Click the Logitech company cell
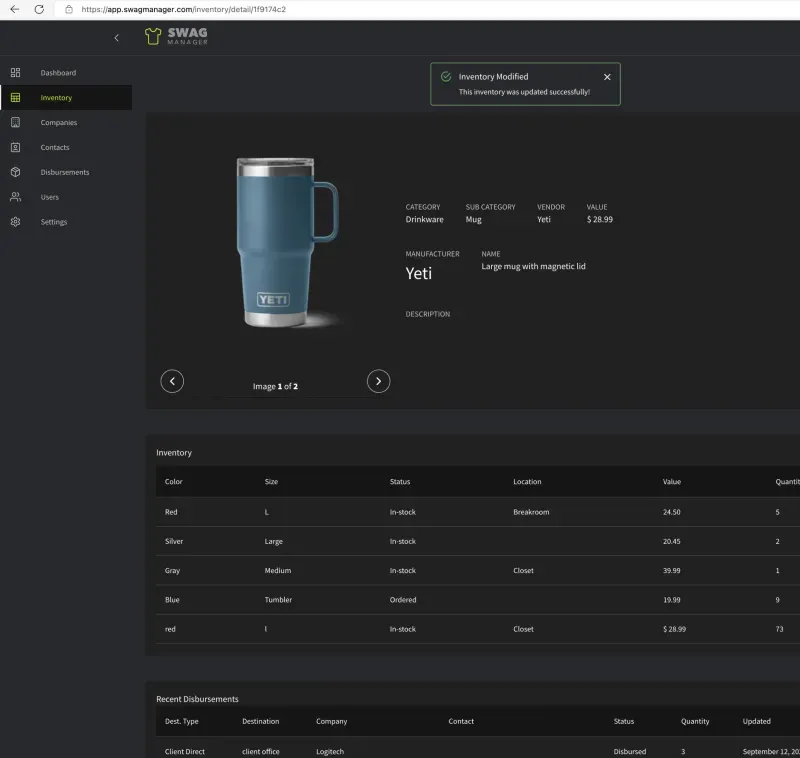 pos(330,751)
